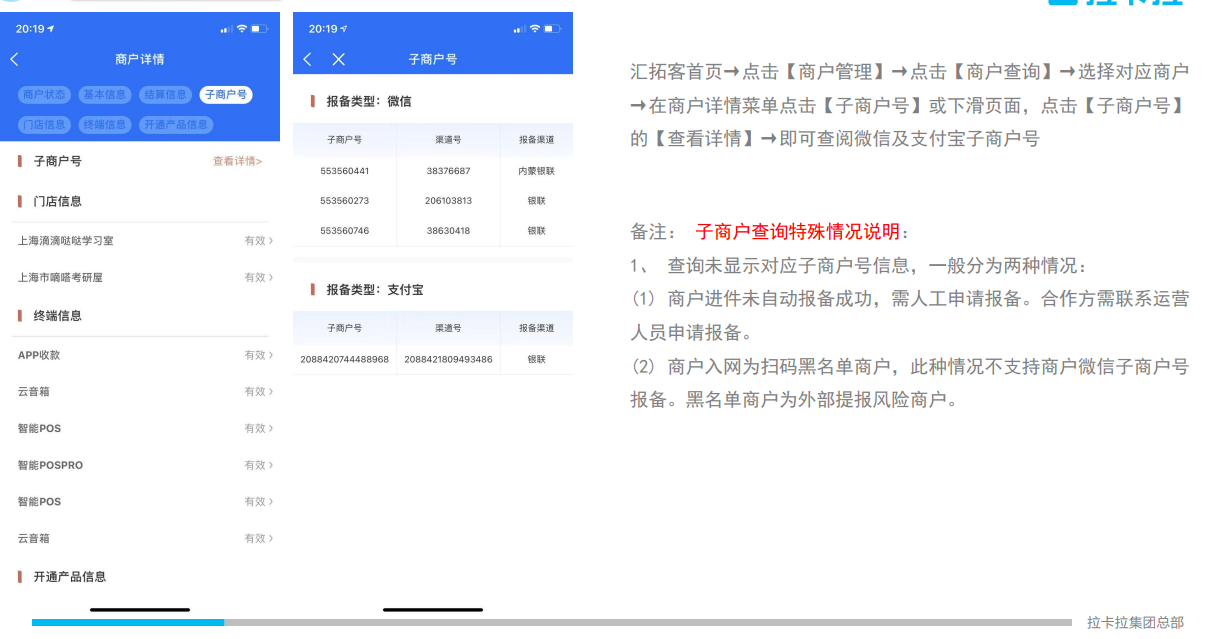The height and width of the screenshot is (639, 1224).
Task: Open 上海滴滴哒哒学习室 store row
Action: (x=145, y=241)
